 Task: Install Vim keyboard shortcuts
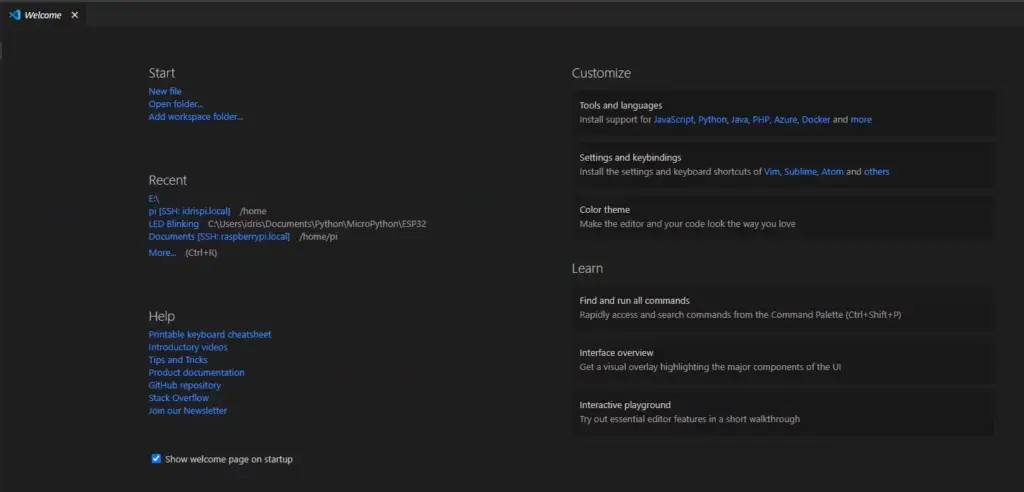pos(771,172)
